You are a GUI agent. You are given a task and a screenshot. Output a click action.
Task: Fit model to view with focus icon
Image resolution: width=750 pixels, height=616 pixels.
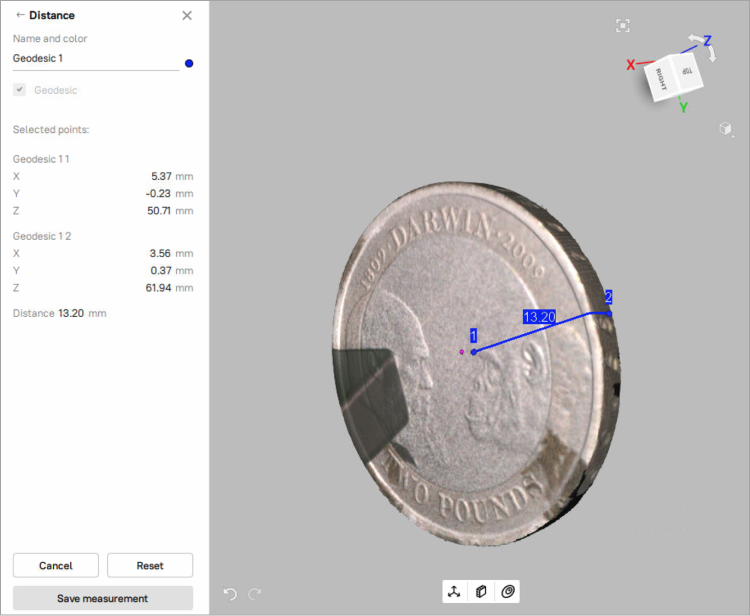pos(623,25)
